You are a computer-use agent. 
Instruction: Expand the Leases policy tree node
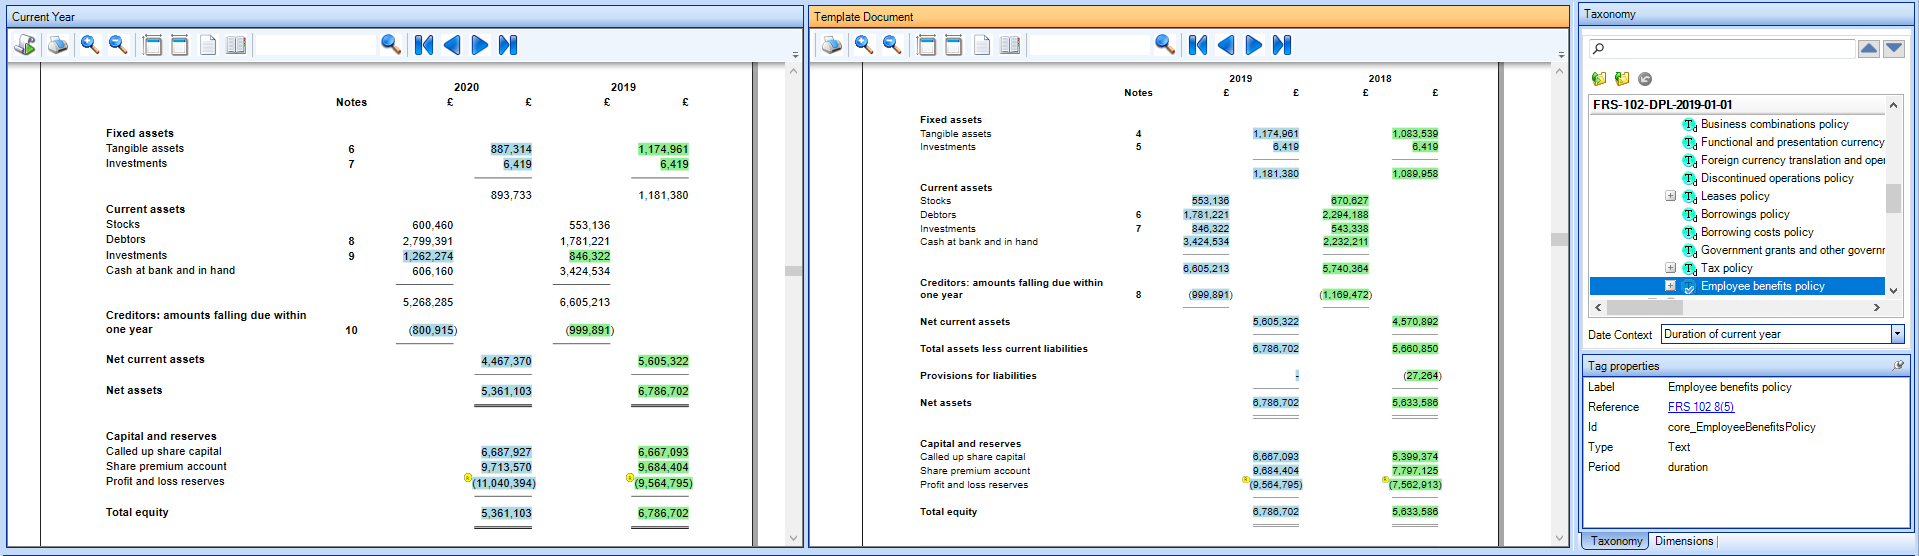(1670, 196)
